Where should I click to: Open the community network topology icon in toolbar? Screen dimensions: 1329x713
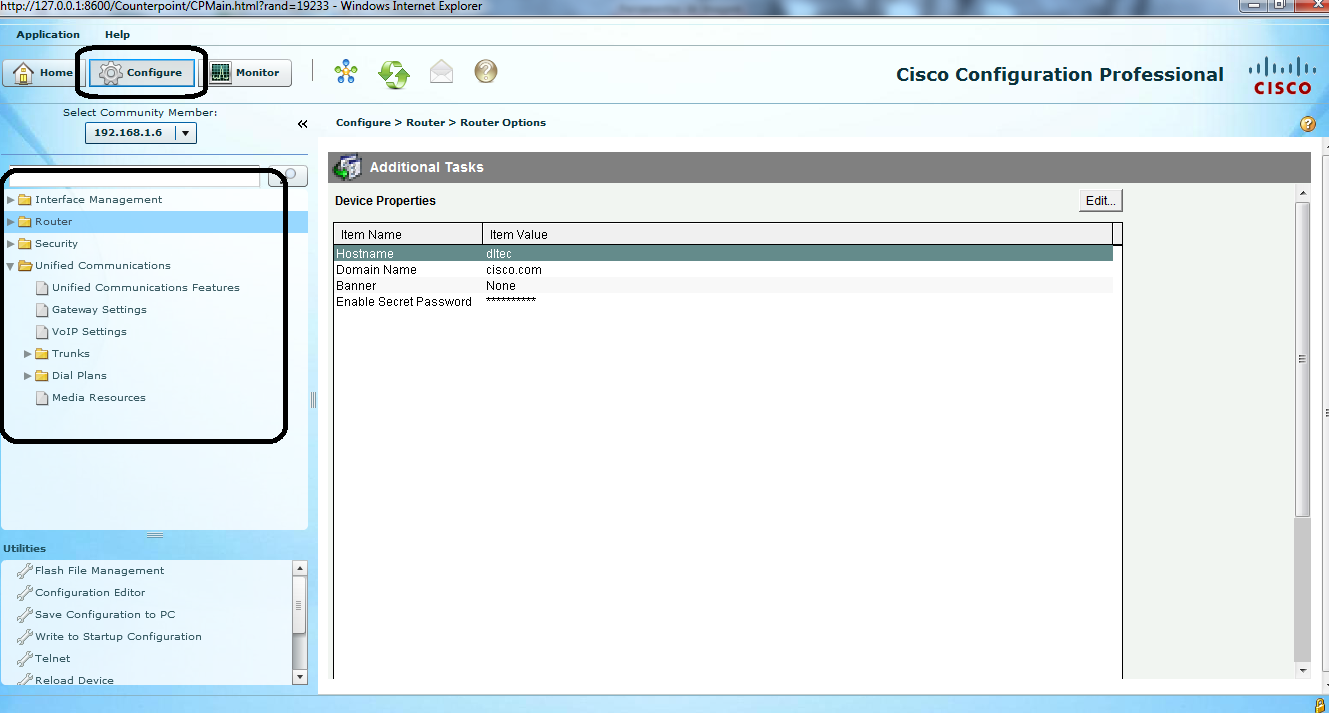(346, 72)
